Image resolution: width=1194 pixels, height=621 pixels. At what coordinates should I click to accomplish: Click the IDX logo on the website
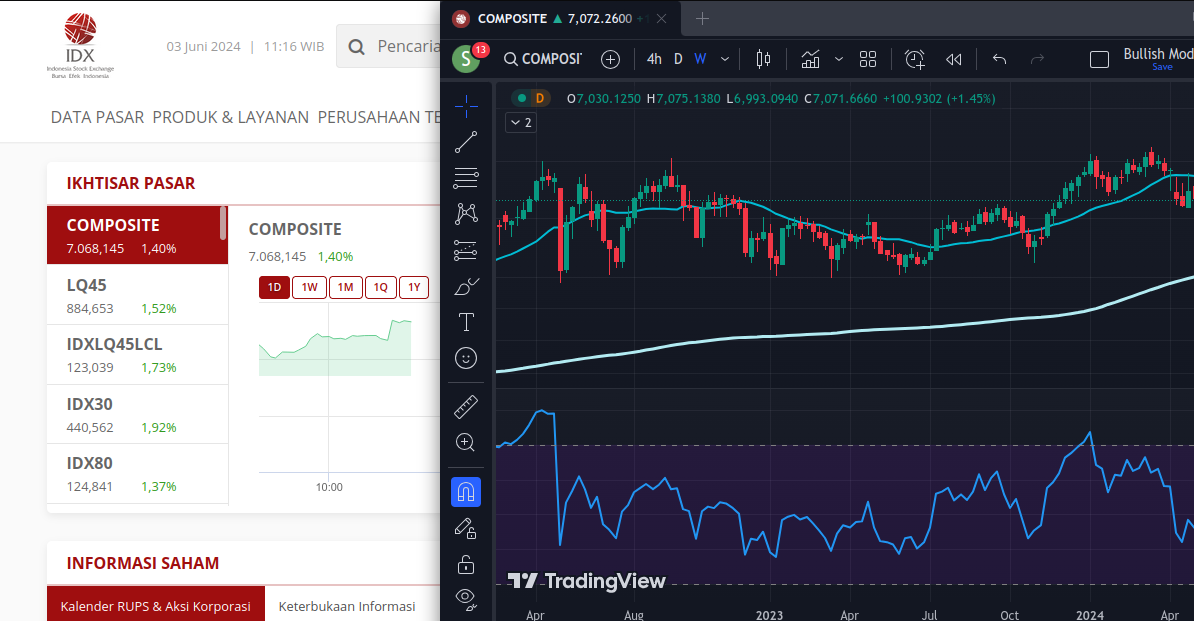[x=80, y=46]
